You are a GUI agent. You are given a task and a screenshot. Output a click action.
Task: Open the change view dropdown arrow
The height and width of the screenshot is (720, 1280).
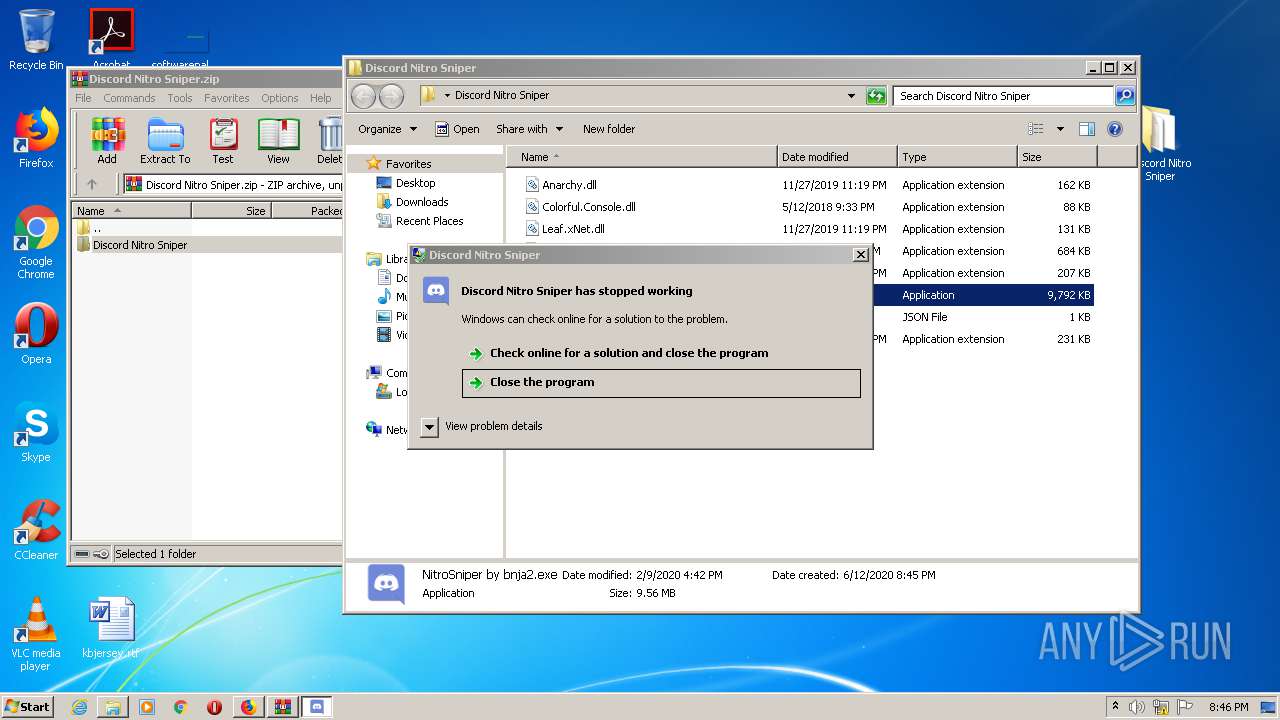coord(1060,129)
